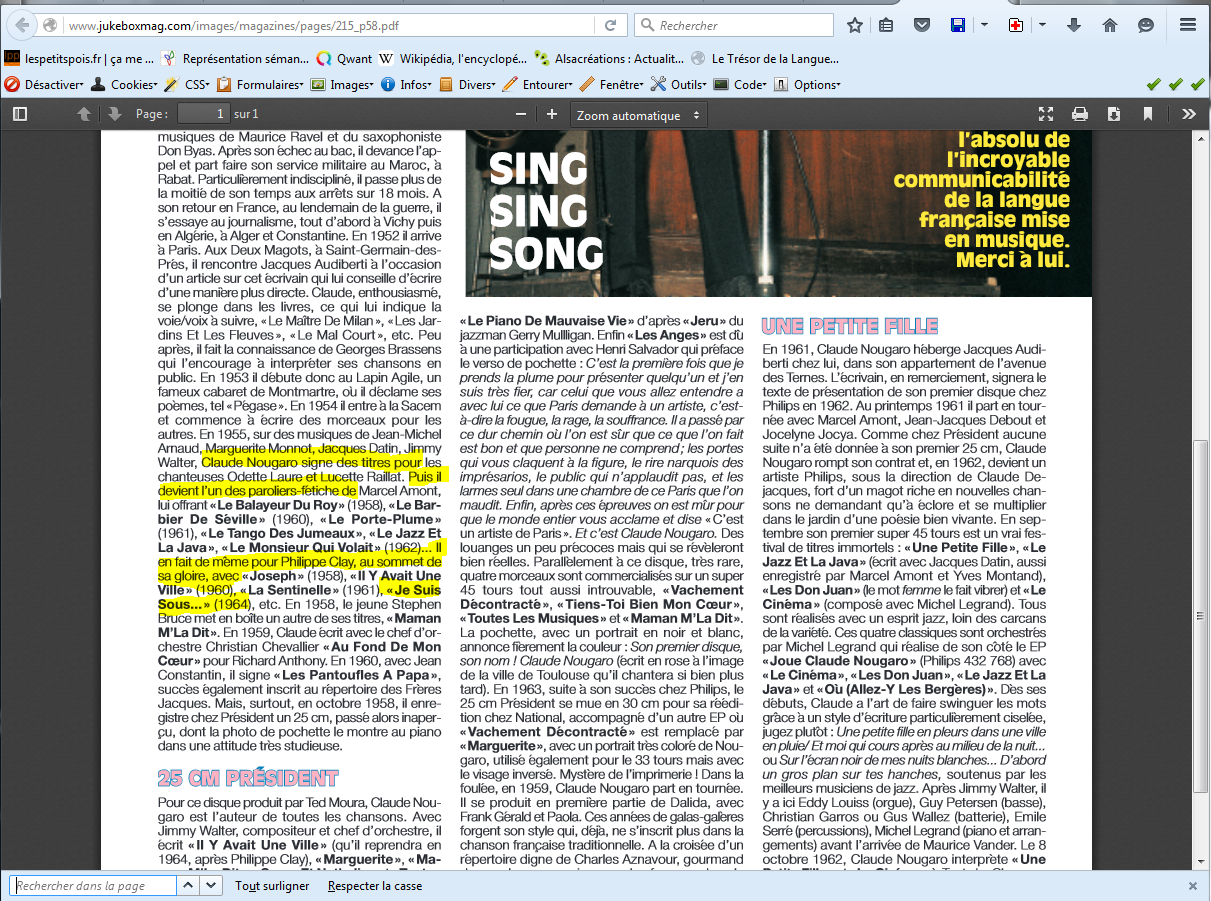Toggle Tout surligner in find bar
The image size is (1211, 901).
coord(273,886)
